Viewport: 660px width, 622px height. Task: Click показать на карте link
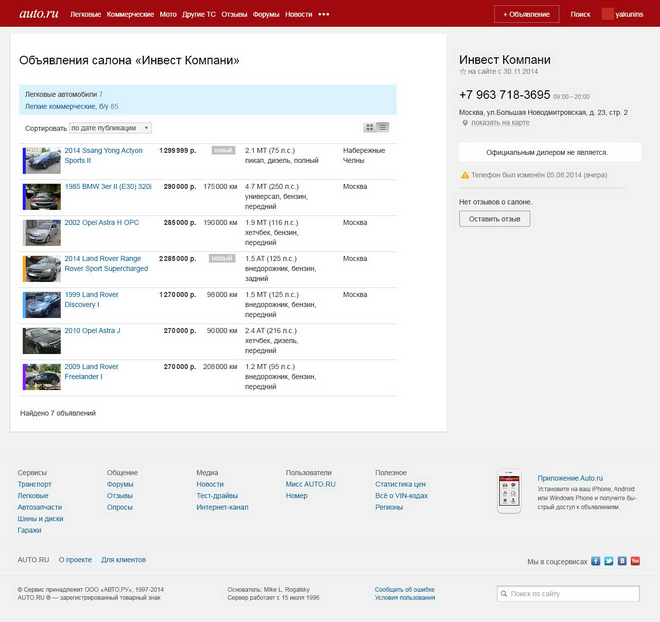tap(500, 123)
